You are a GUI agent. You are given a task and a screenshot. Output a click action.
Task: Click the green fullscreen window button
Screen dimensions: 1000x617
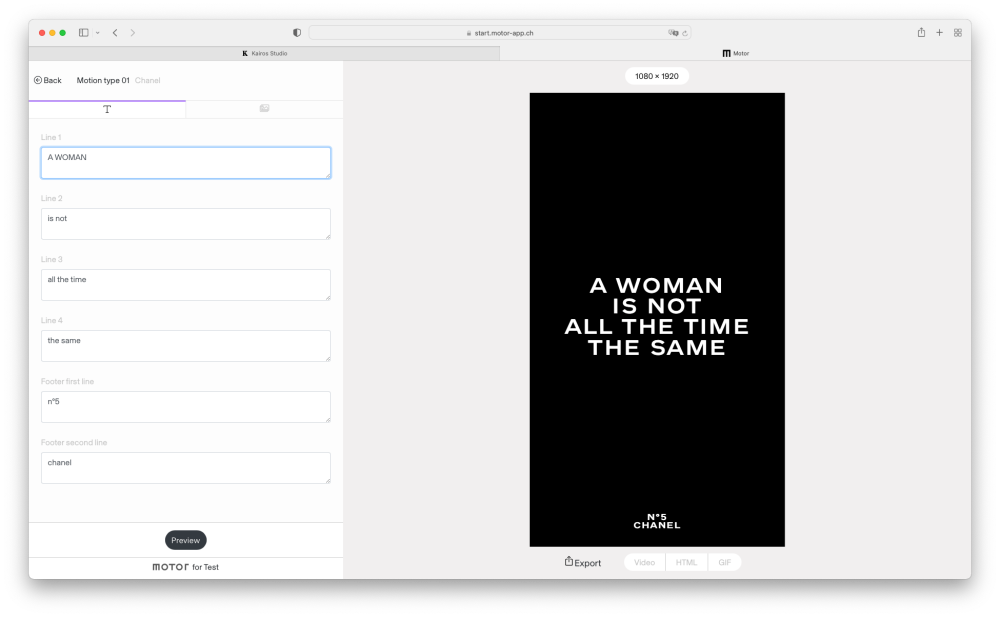coord(62,33)
